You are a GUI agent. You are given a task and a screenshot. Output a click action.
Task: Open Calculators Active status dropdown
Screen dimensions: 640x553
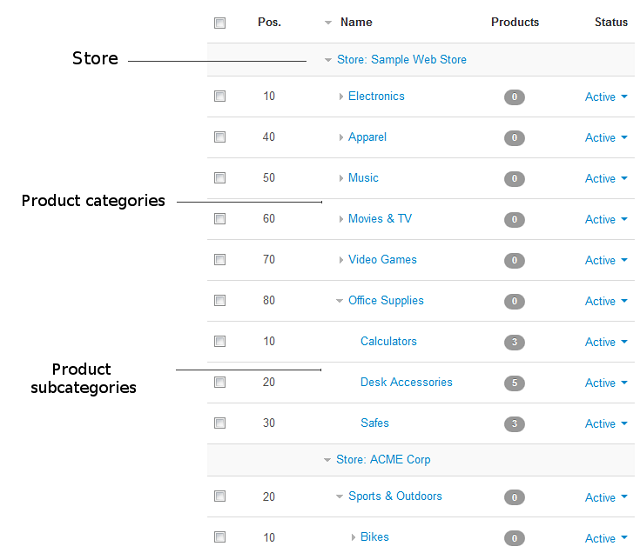tap(606, 342)
